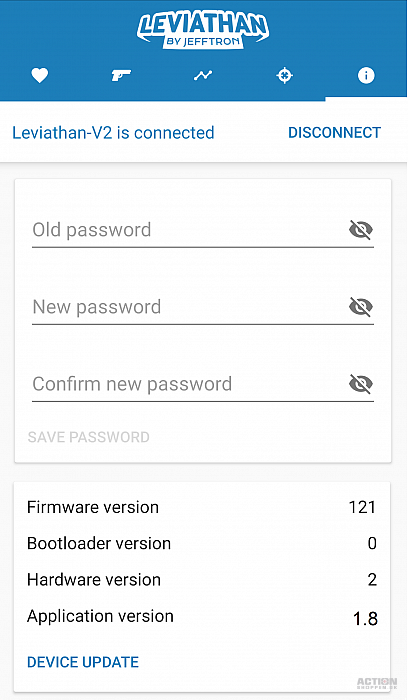The width and height of the screenshot is (408, 700).
Task: Click the Hardware version row
Action: pos(202,579)
